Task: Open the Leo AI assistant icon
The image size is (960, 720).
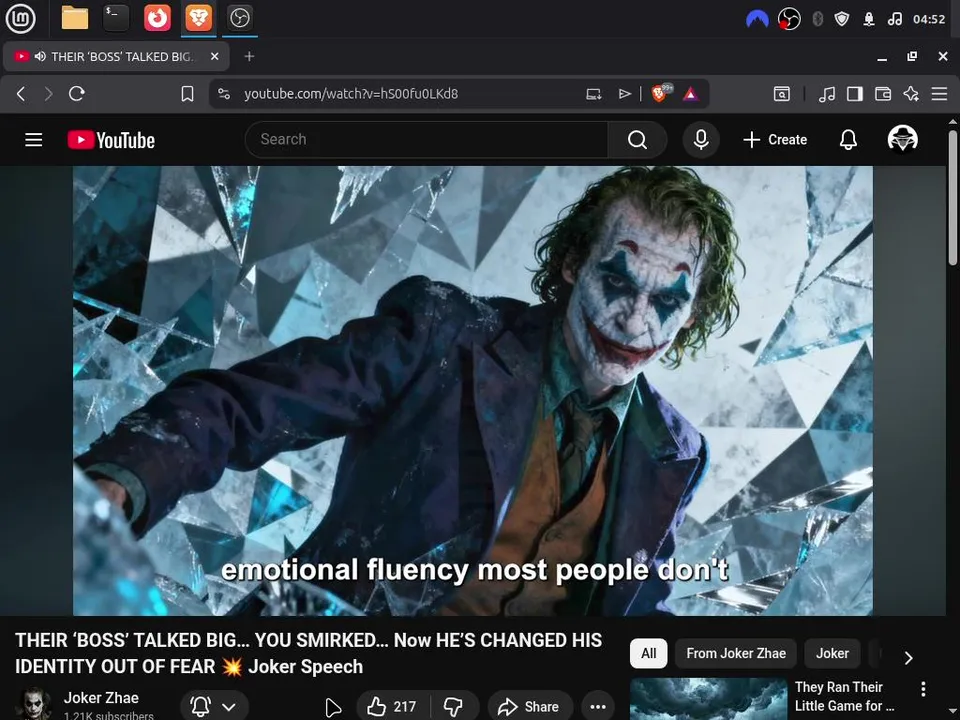Action: [x=911, y=94]
